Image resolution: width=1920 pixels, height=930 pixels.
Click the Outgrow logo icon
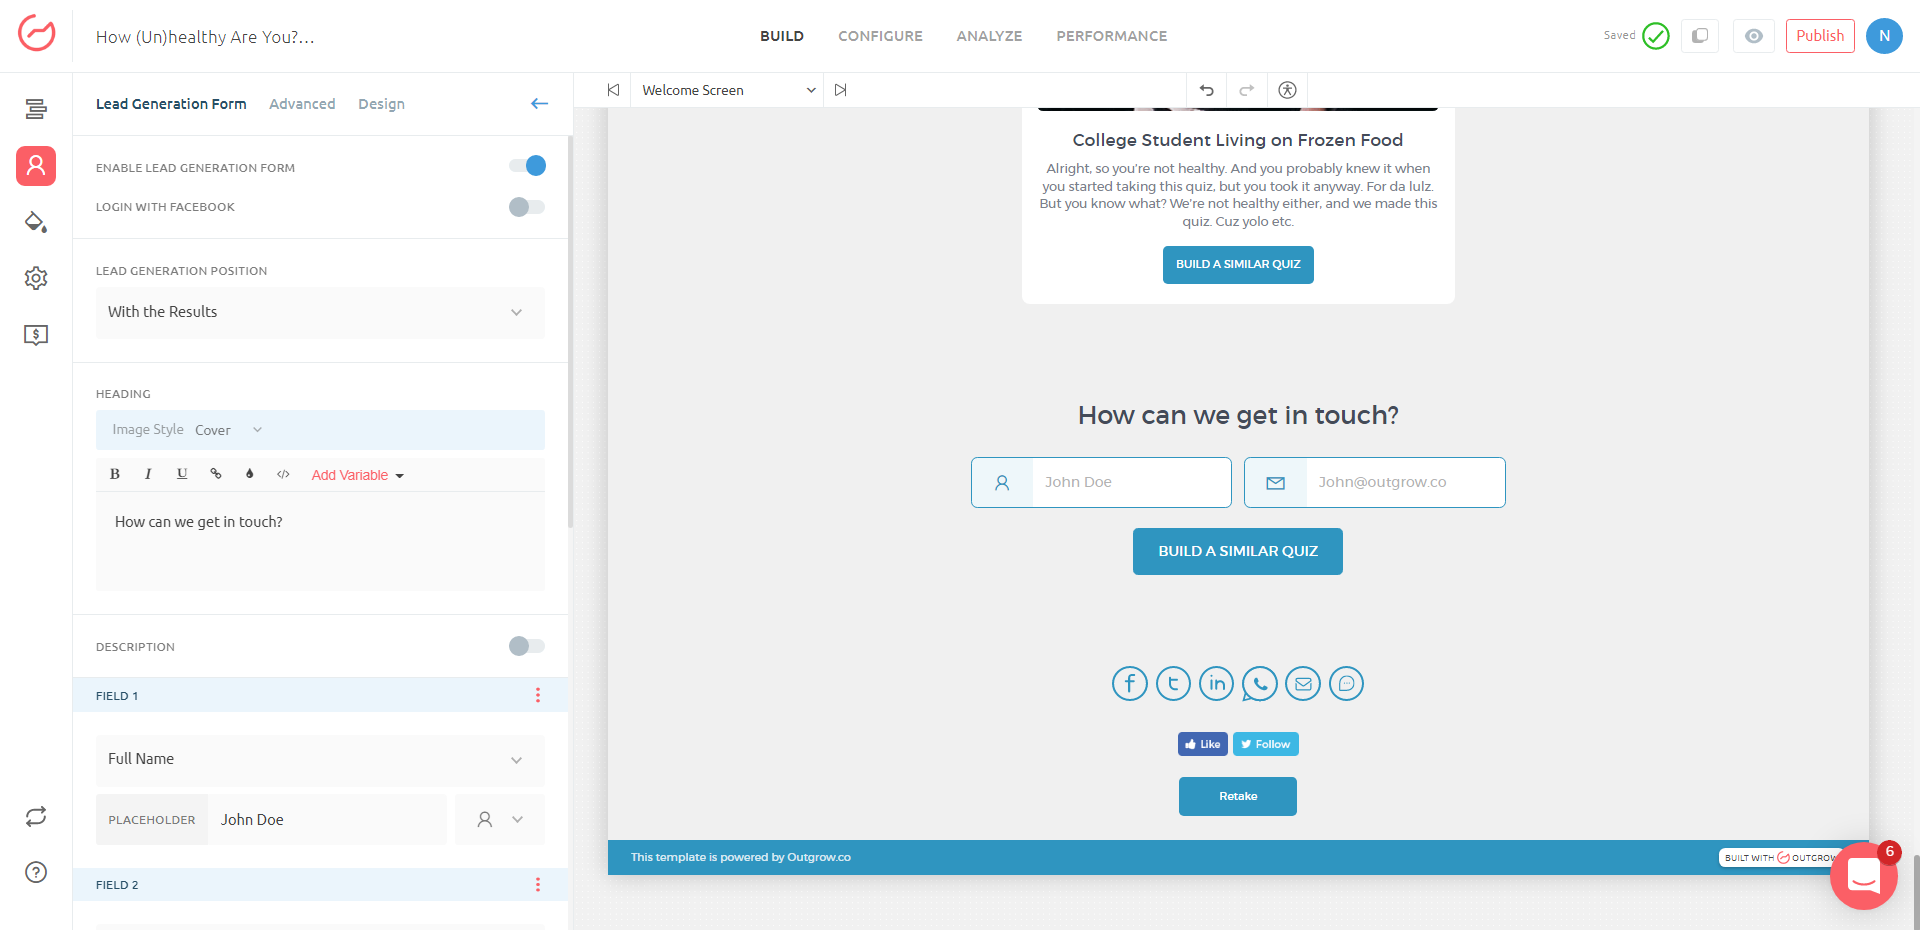37,33
